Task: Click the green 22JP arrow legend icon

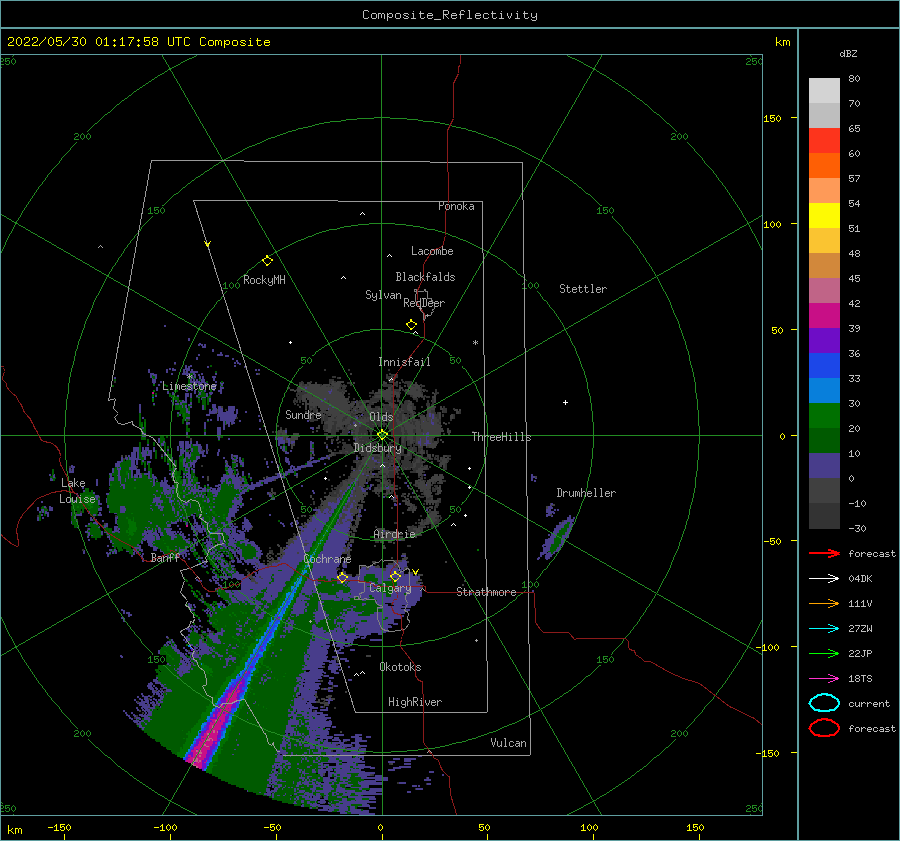Action: click(x=824, y=653)
